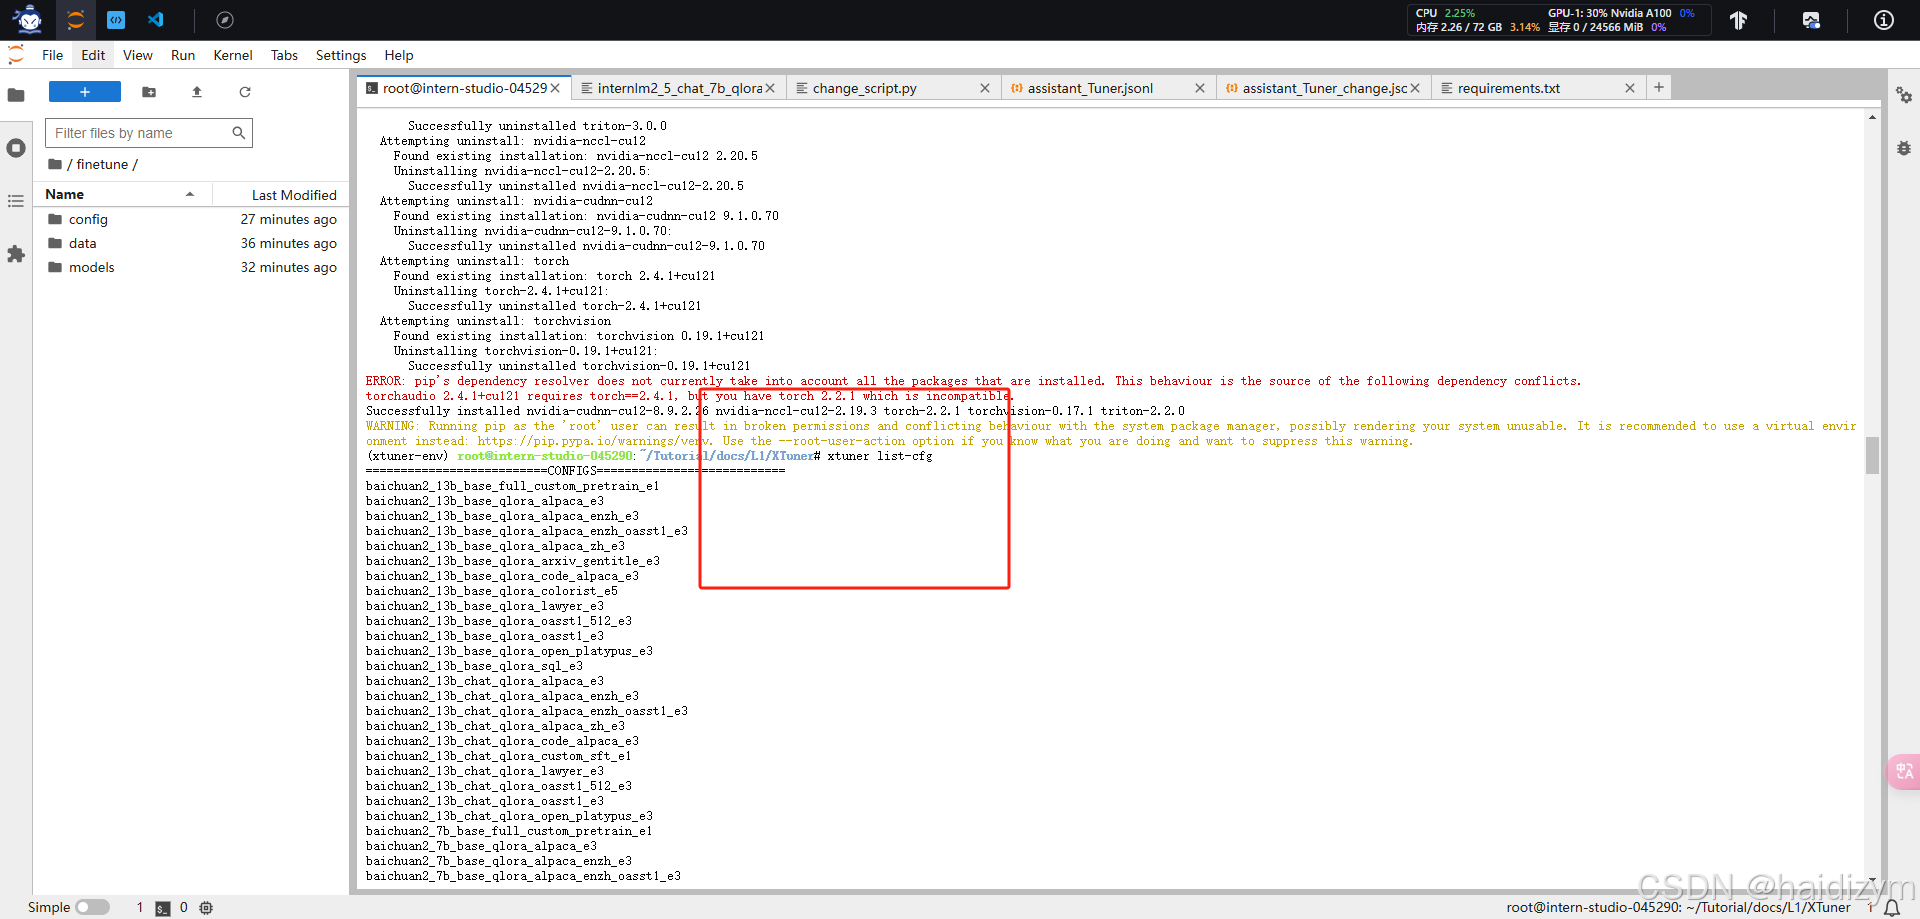Click the '27 minutes ago' modified time
This screenshot has height=919, width=1920.
coord(288,219)
